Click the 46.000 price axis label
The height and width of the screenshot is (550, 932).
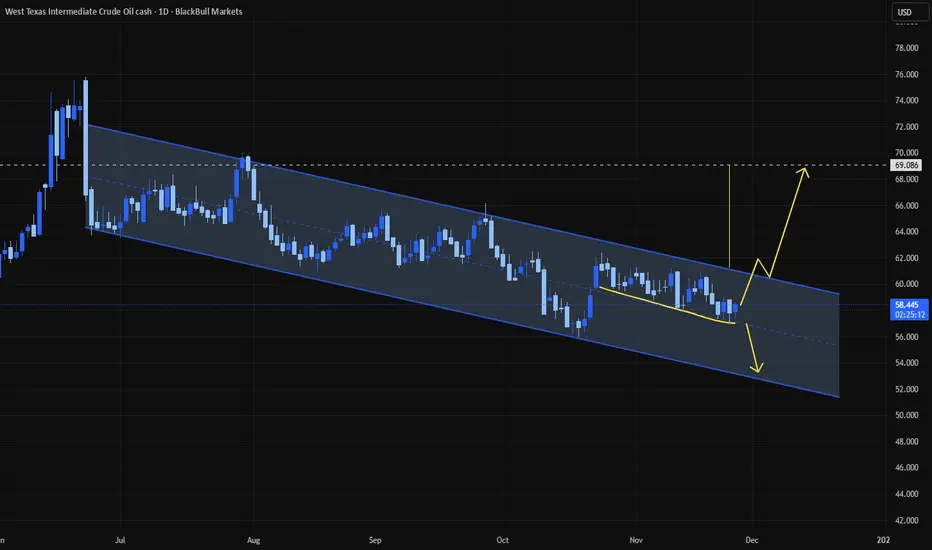coord(906,467)
